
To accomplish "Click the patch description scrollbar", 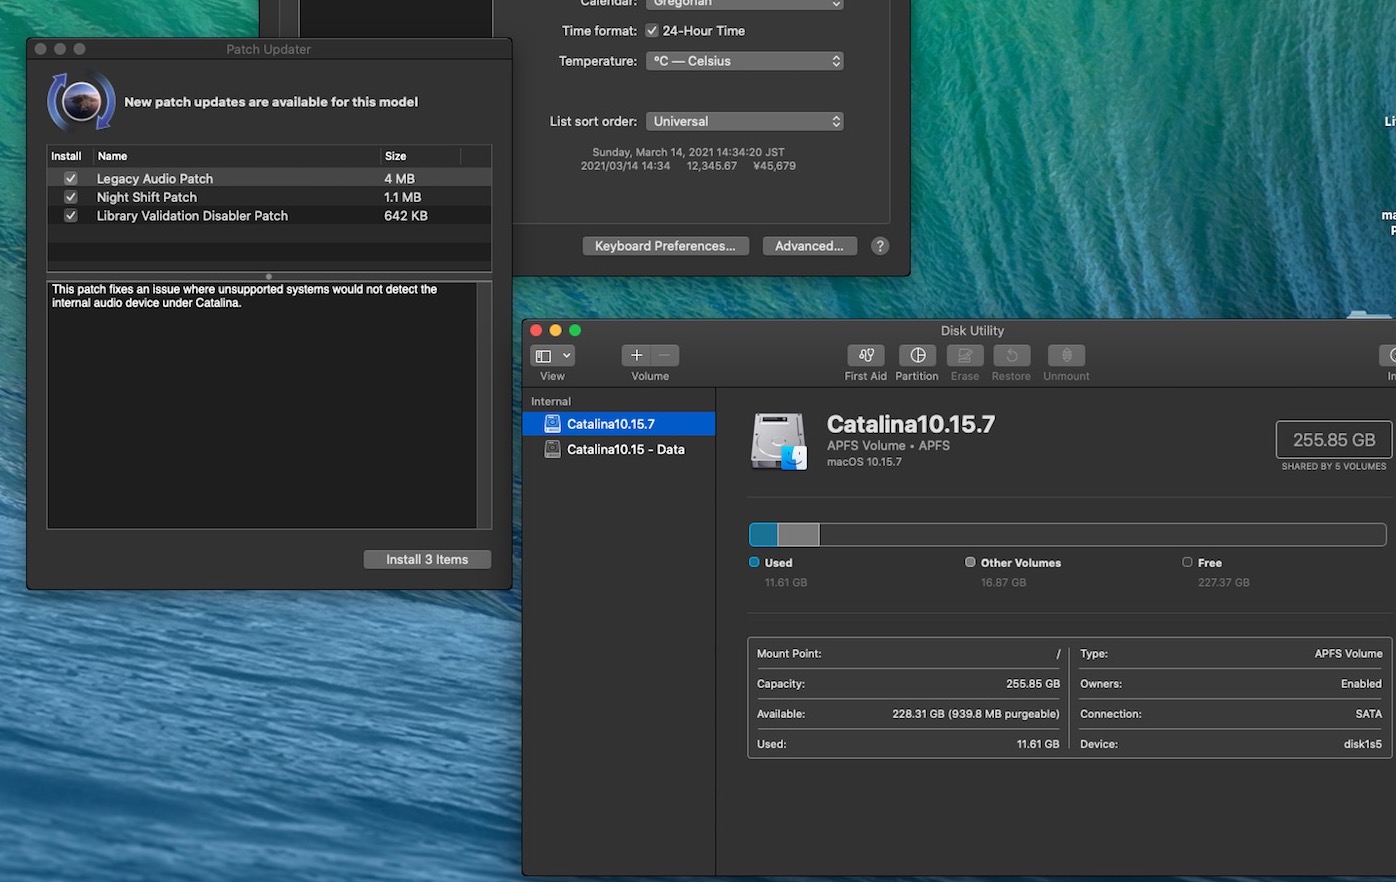I will [484, 405].
